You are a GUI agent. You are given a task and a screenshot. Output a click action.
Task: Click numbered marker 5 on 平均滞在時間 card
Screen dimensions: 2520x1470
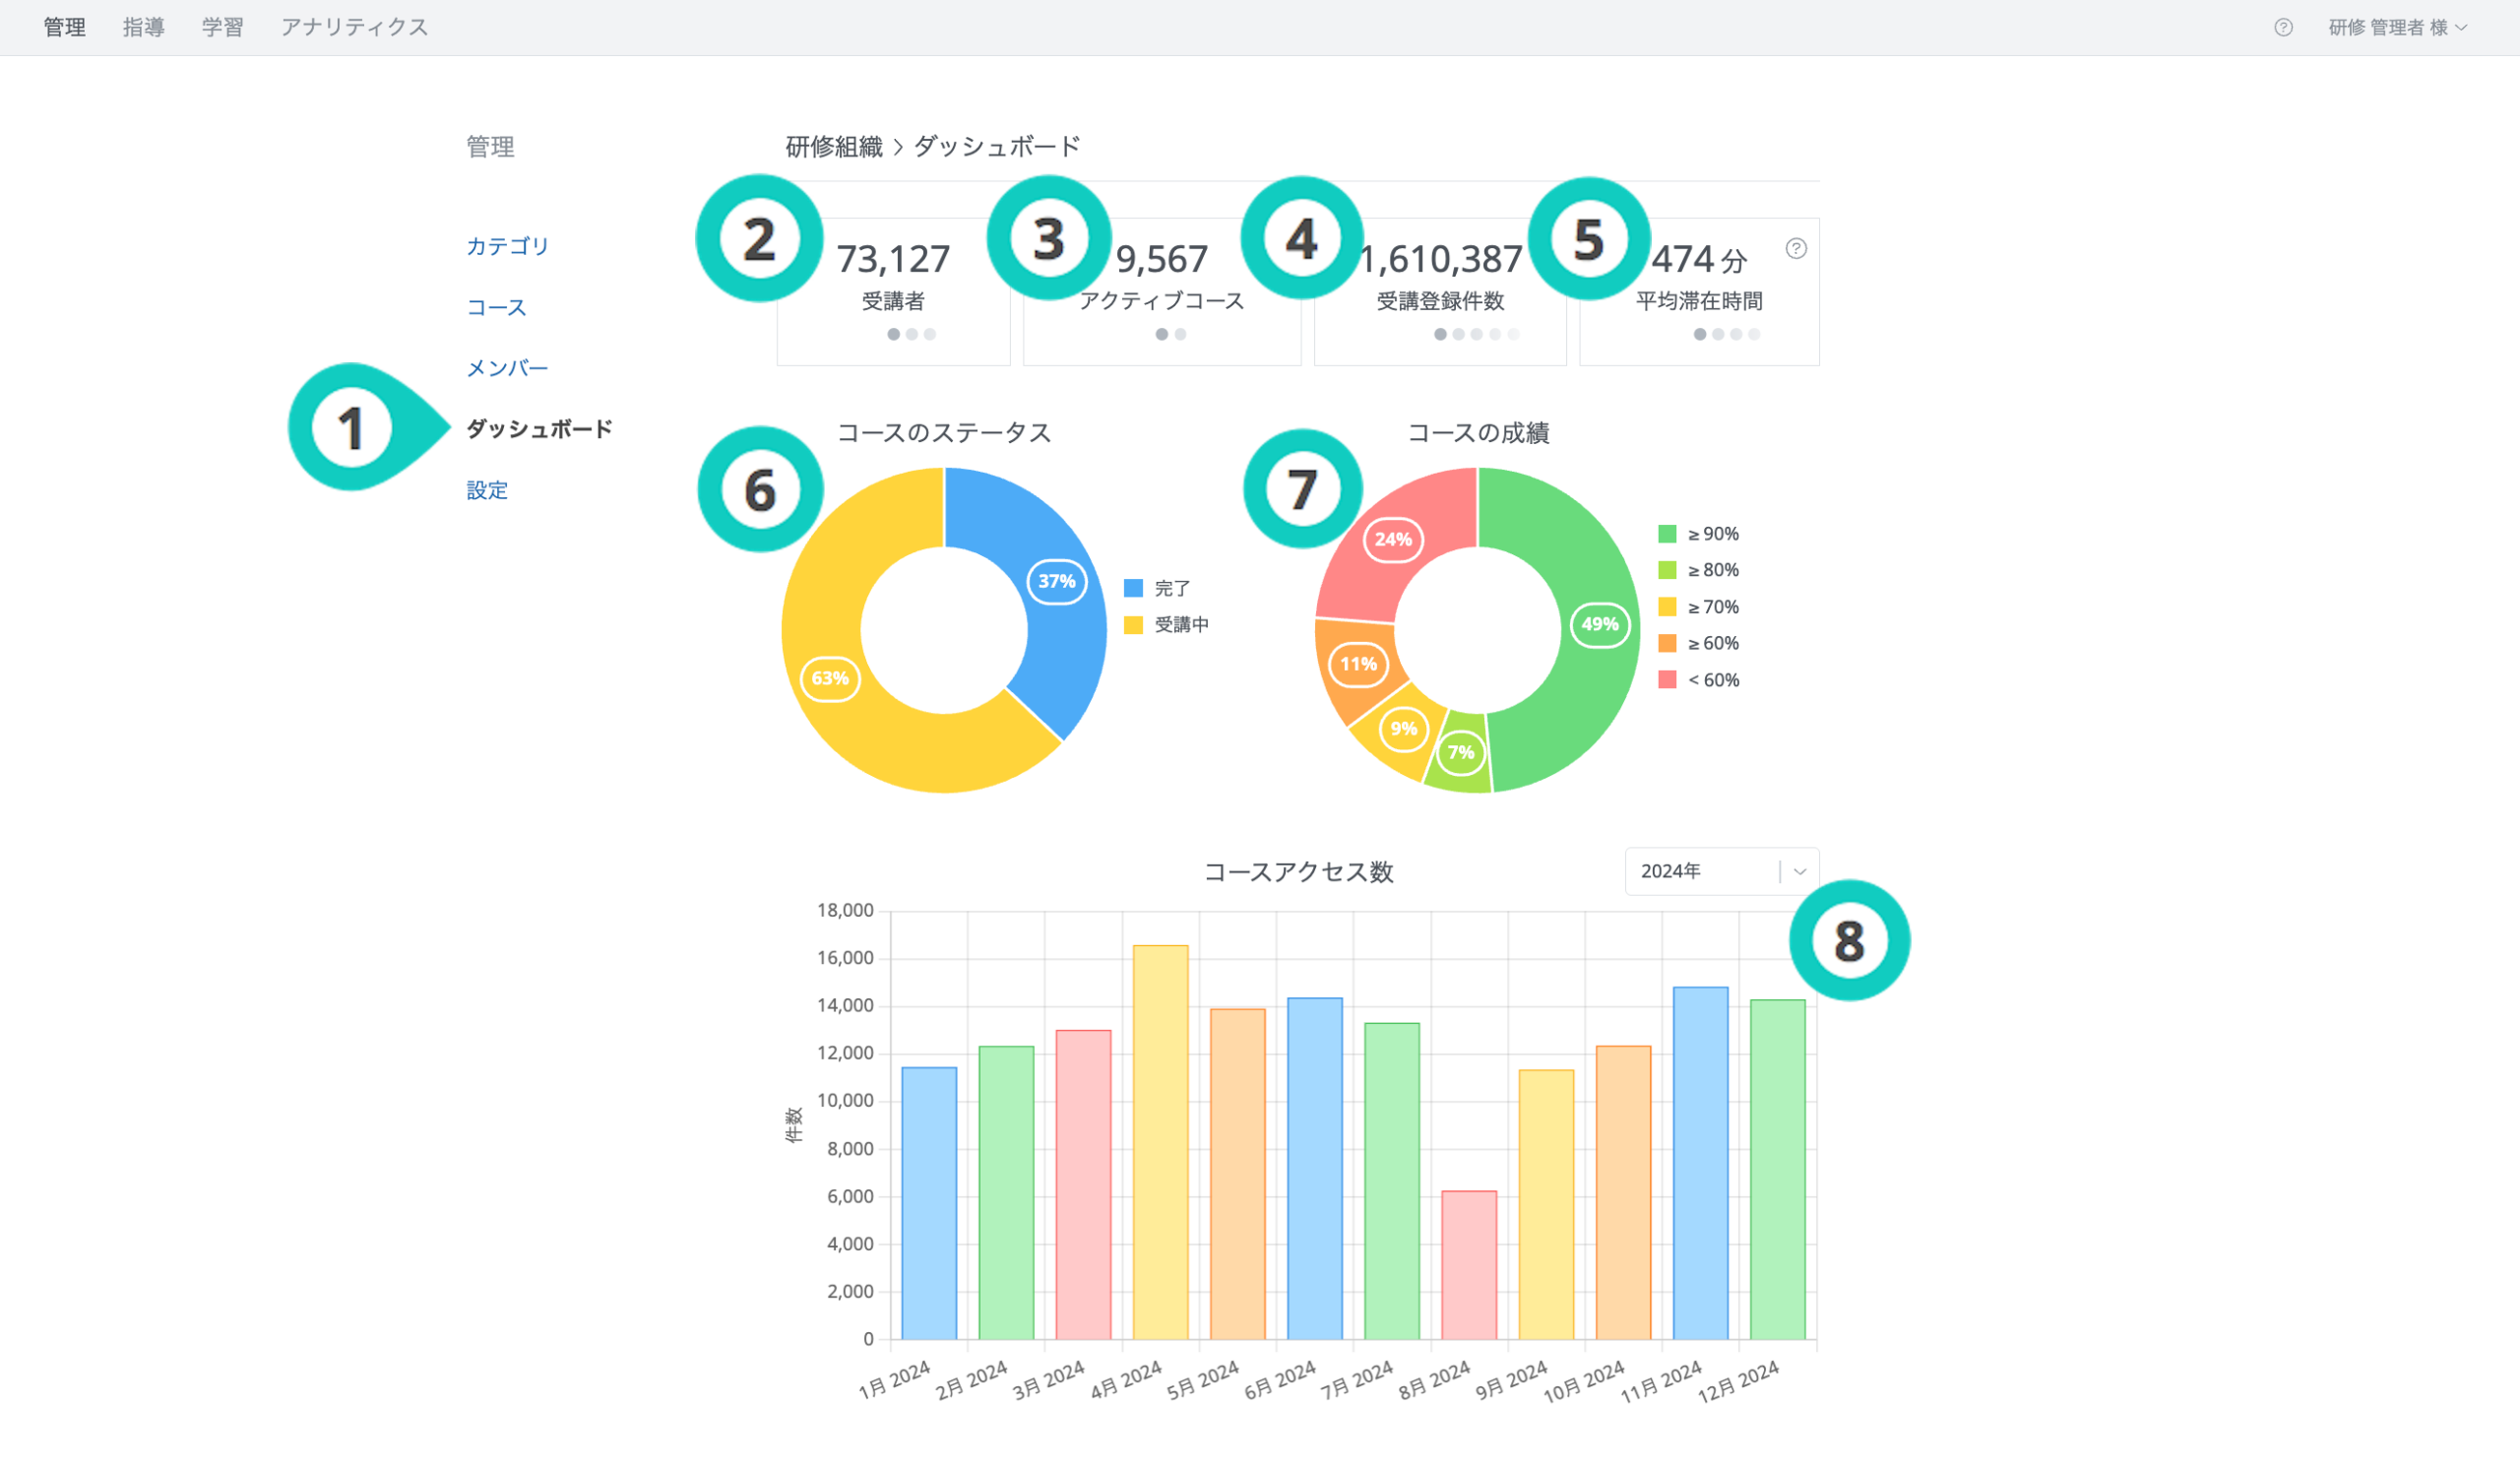[1589, 238]
